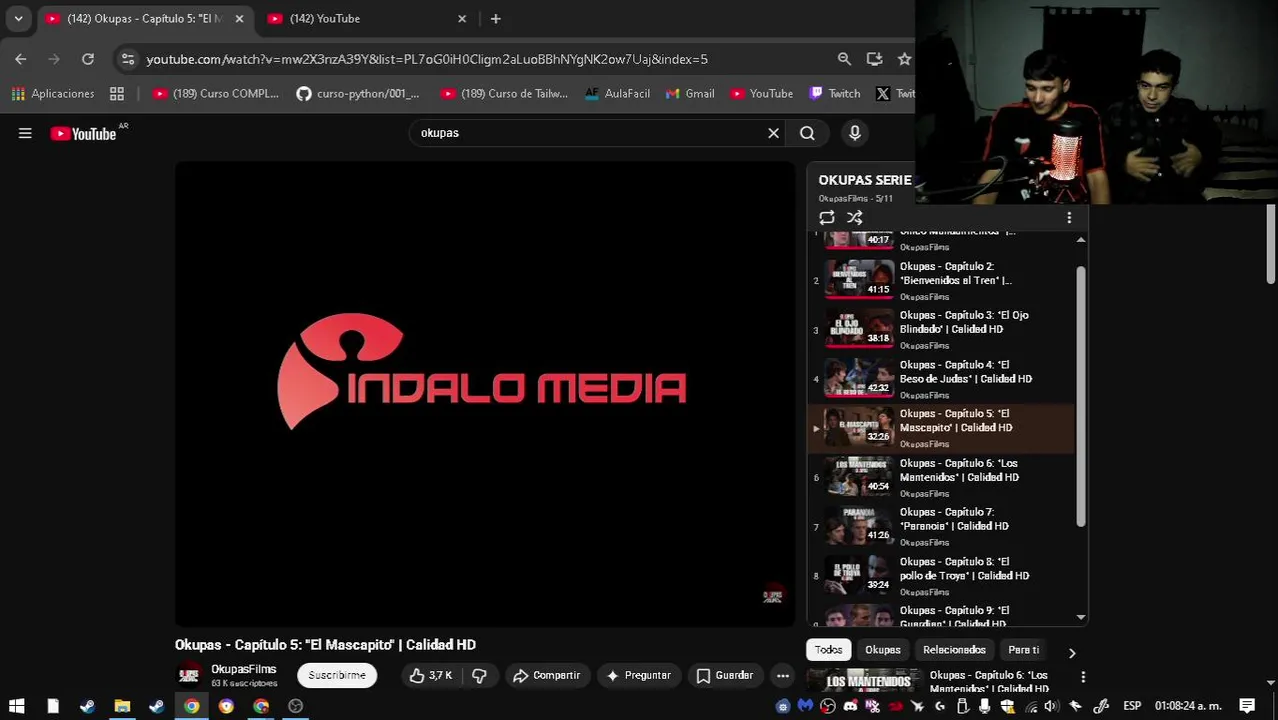The height and width of the screenshot is (720, 1278).
Task: Play Capítulo 6: Los Mantenidos from playlist
Action: point(940,478)
